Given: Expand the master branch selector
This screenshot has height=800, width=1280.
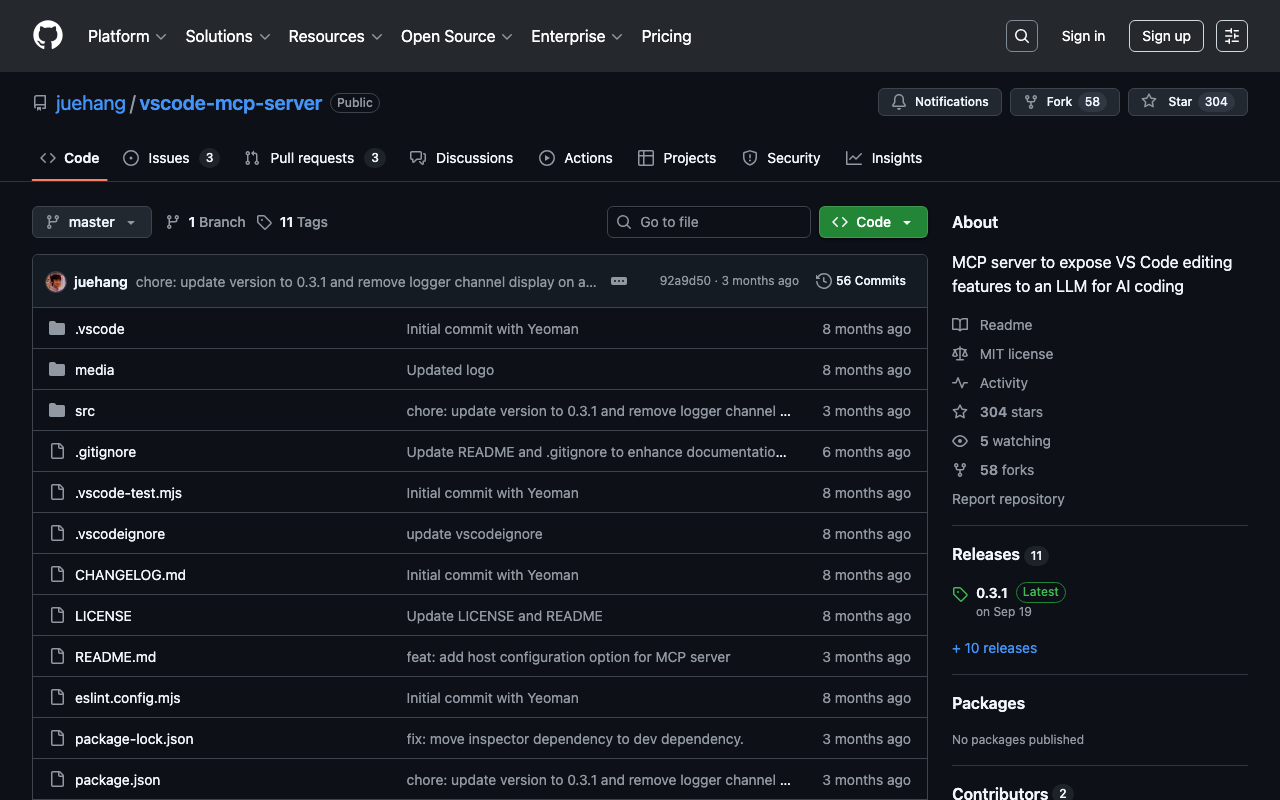Looking at the screenshot, I should 91,222.
